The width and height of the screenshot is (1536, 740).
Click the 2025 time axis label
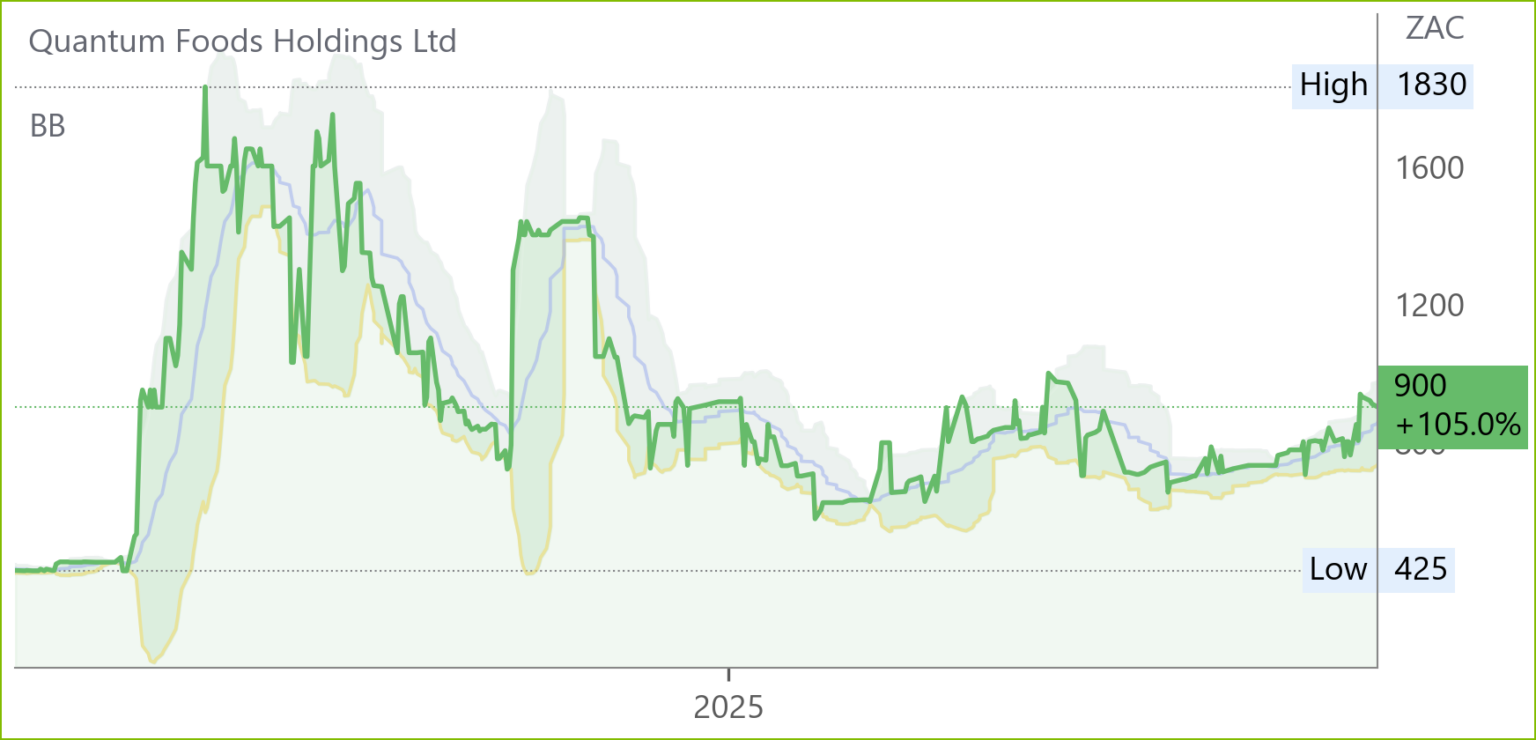tap(729, 708)
